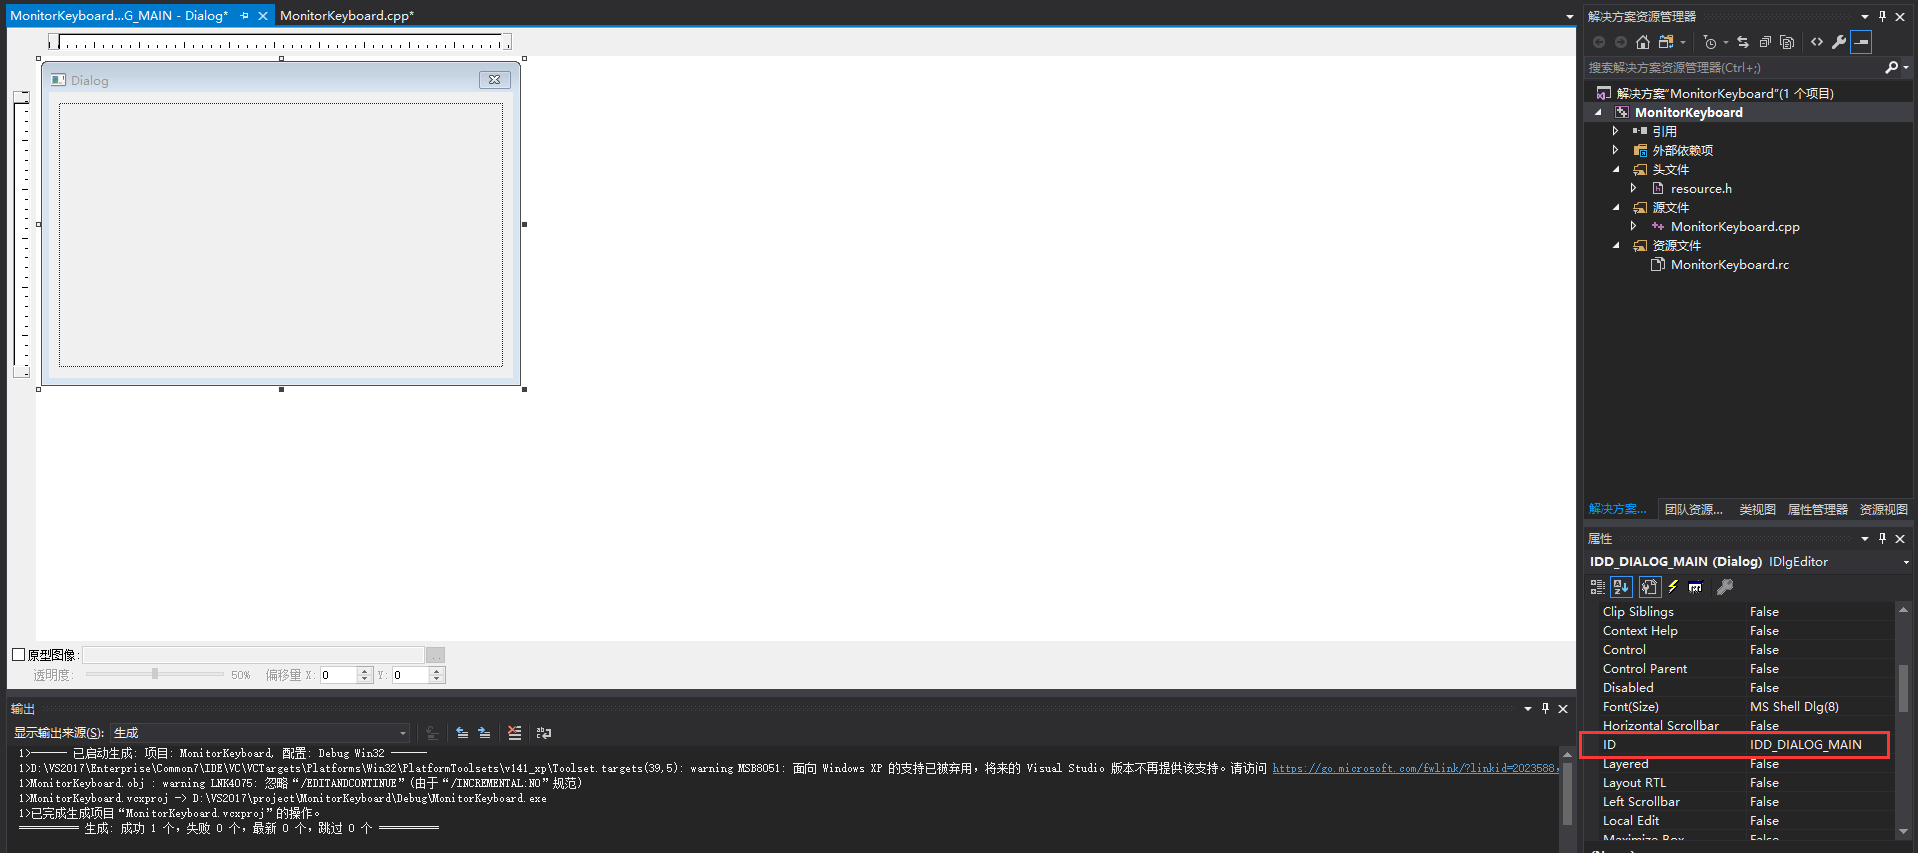
Task: Click the pending changes filter clock icon
Action: 1710,42
